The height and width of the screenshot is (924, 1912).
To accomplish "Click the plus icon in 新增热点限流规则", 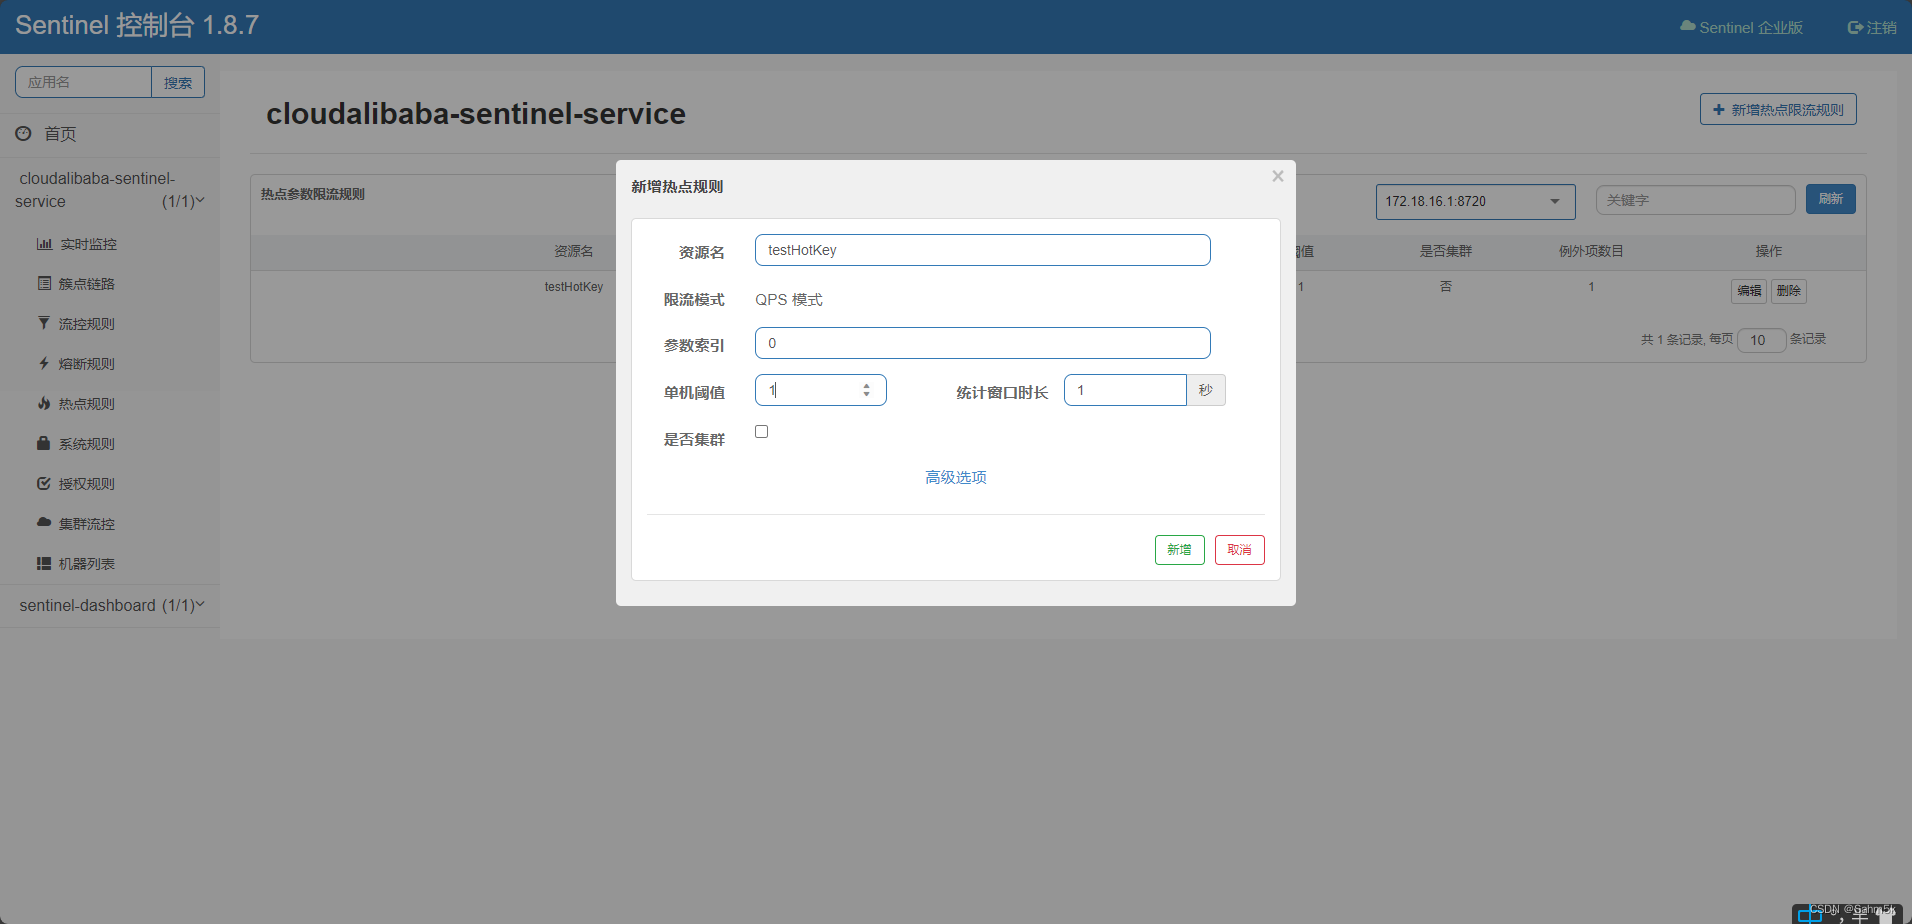I will coord(1719,110).
